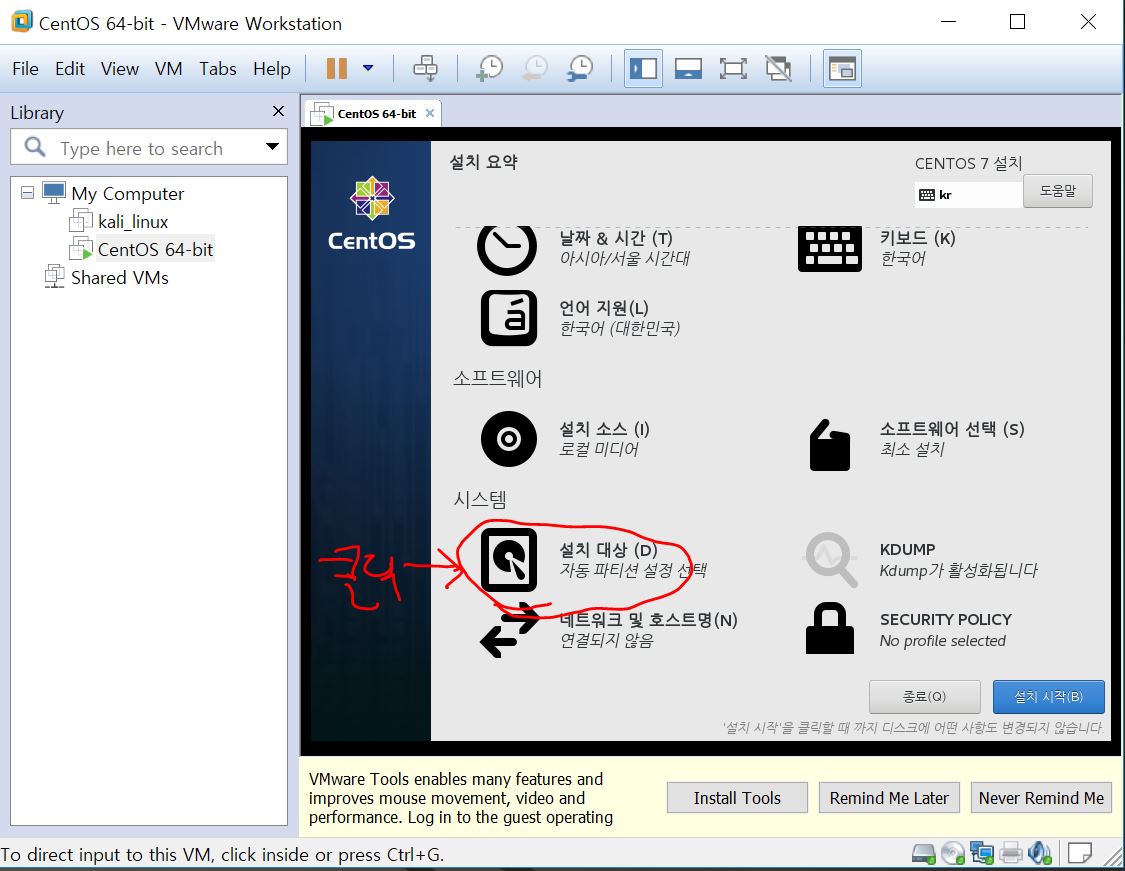Open the Edit menu
The width and height of the screenshot is (1125, 871).
[x=70, y=69]
